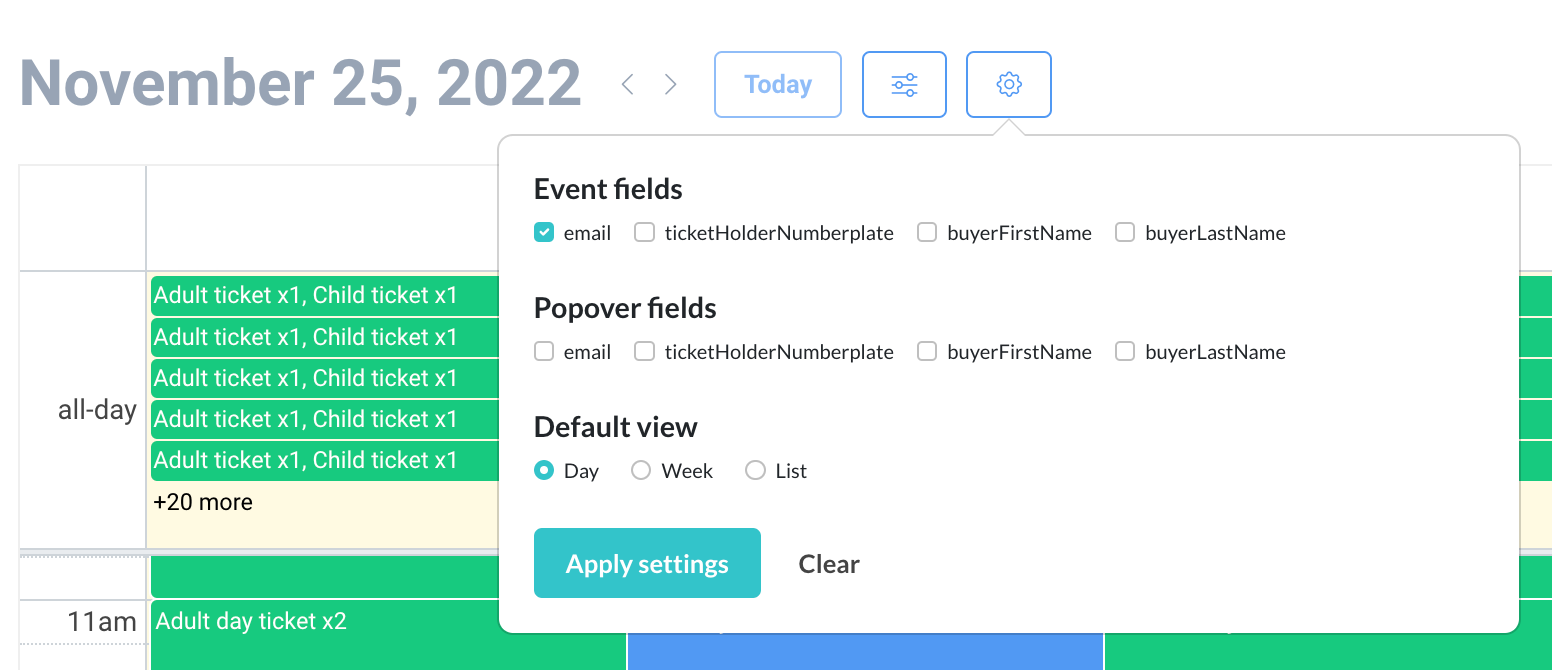Click the Today button

click(x=777, y=85)
